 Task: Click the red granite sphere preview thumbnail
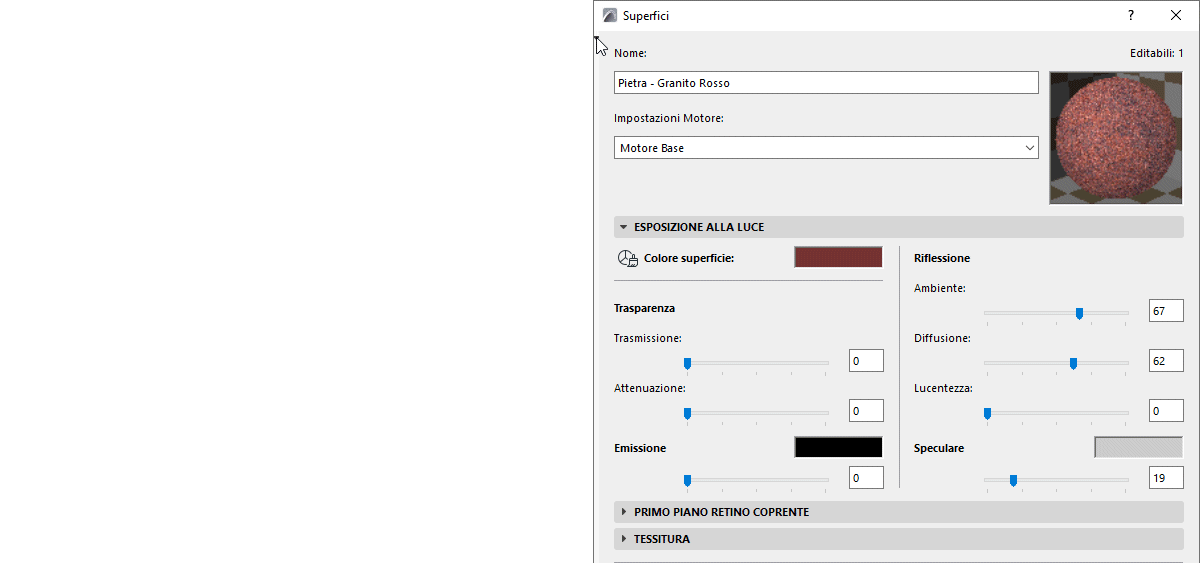(1116, 138)
